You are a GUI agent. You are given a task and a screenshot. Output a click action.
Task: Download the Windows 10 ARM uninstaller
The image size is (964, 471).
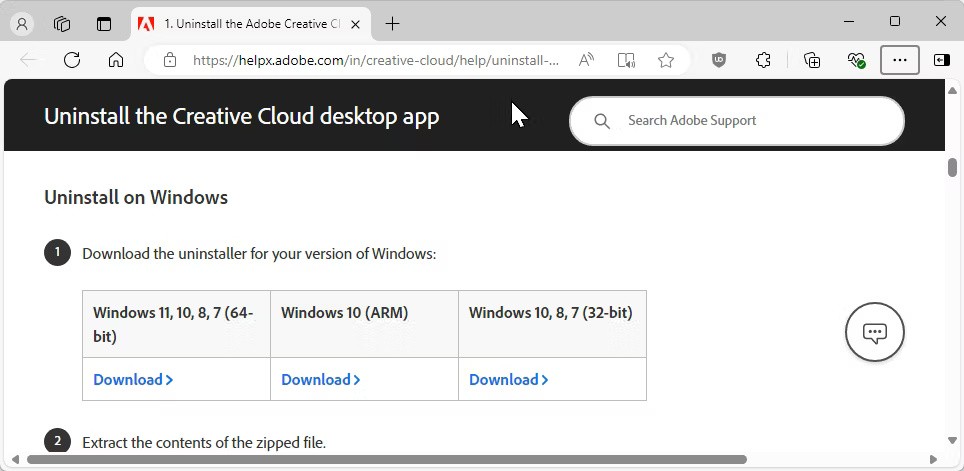pos(321,380)
